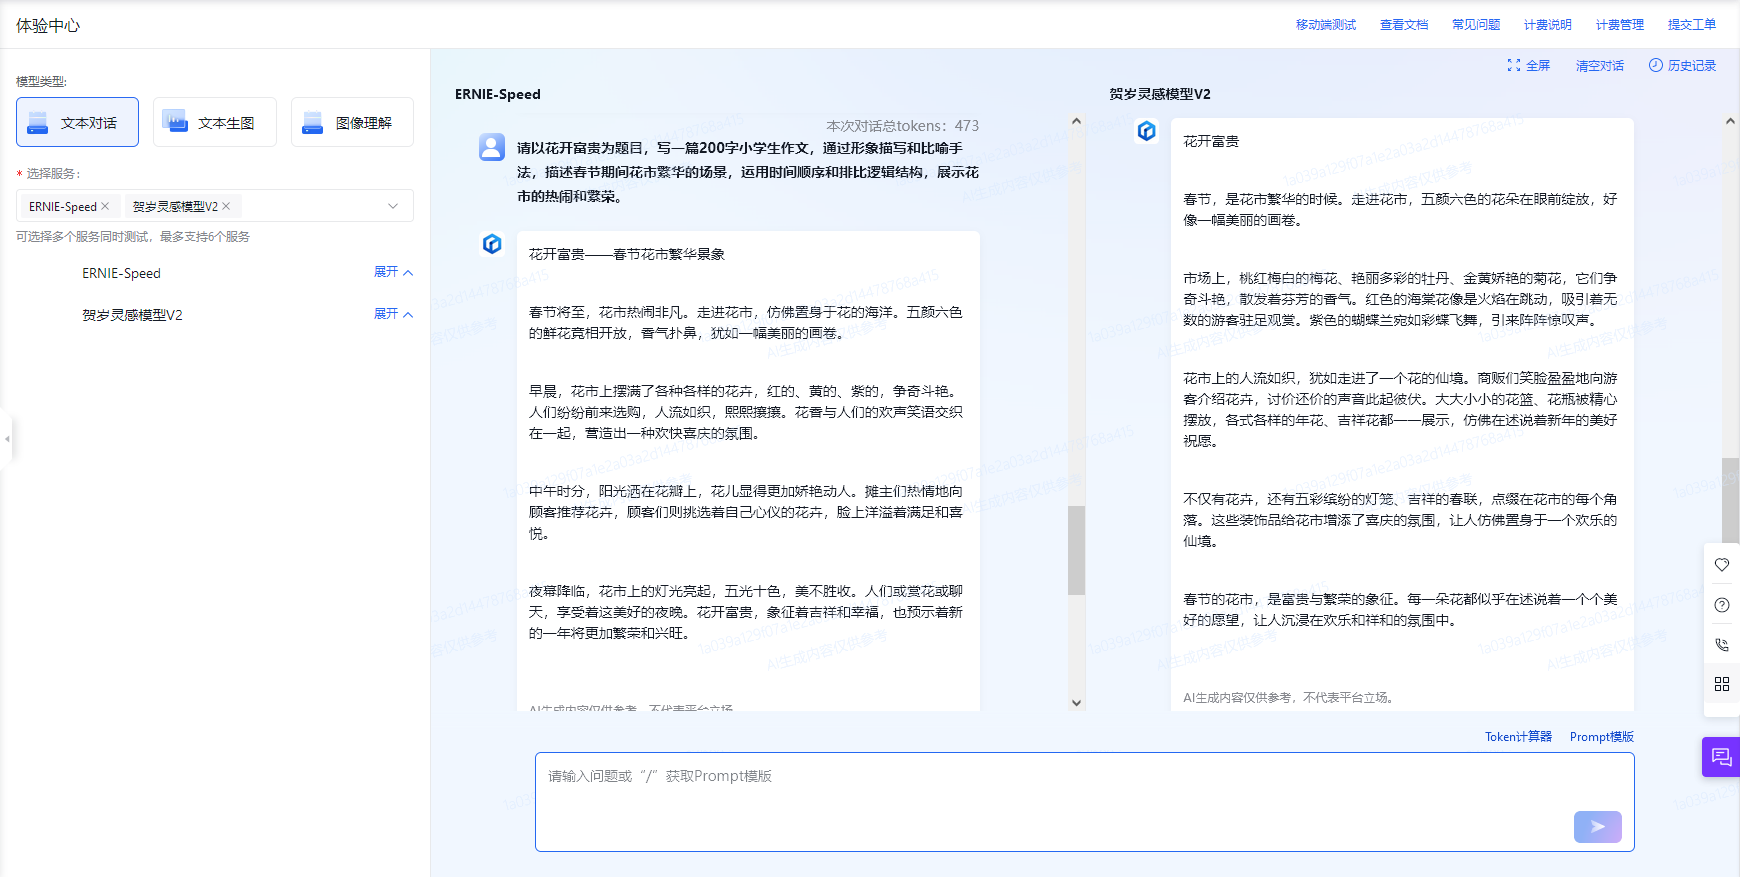Viewport: 1740px width, 877px height.
Task: Click the phone contact icon
Action: 1722,645
